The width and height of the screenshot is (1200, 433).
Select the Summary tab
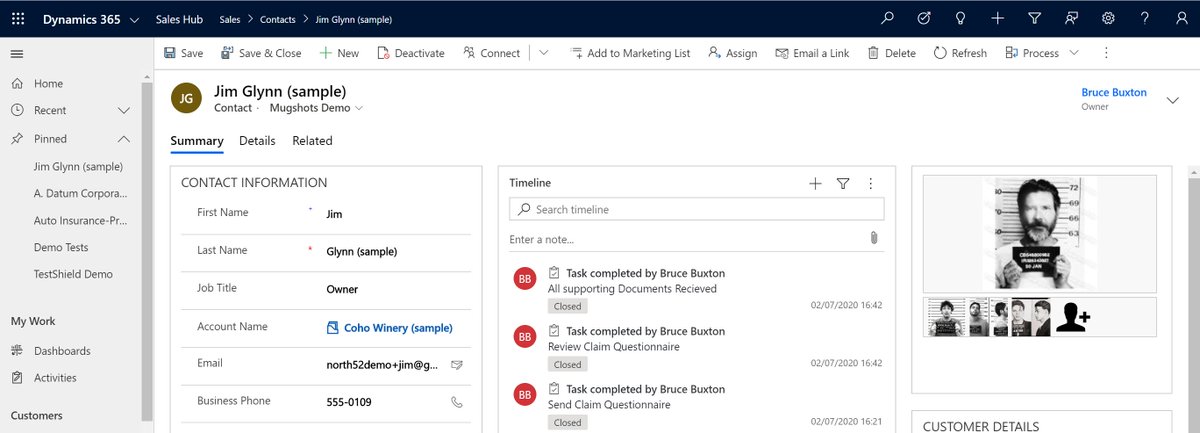coord(197,141)
